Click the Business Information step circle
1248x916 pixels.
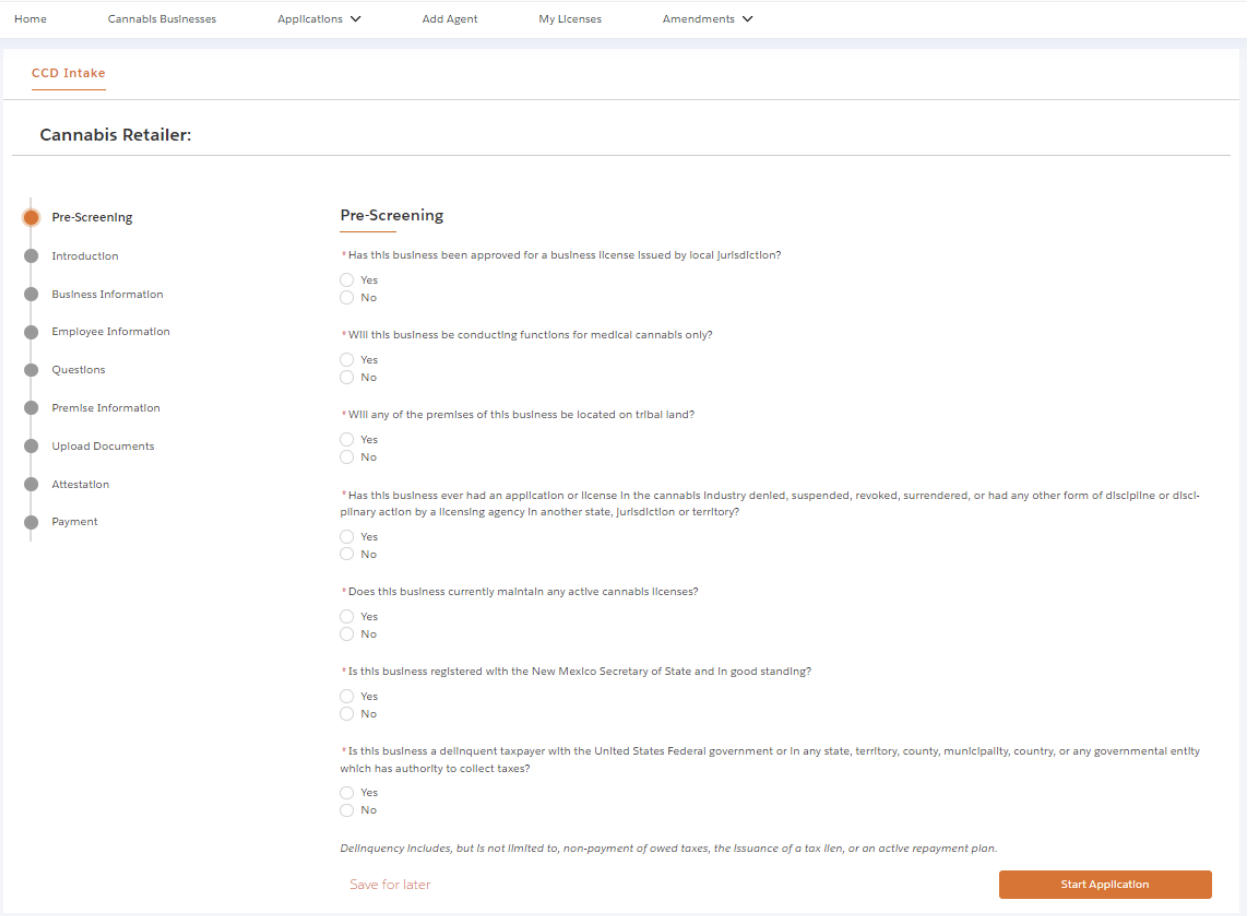(x=31, y=294)
